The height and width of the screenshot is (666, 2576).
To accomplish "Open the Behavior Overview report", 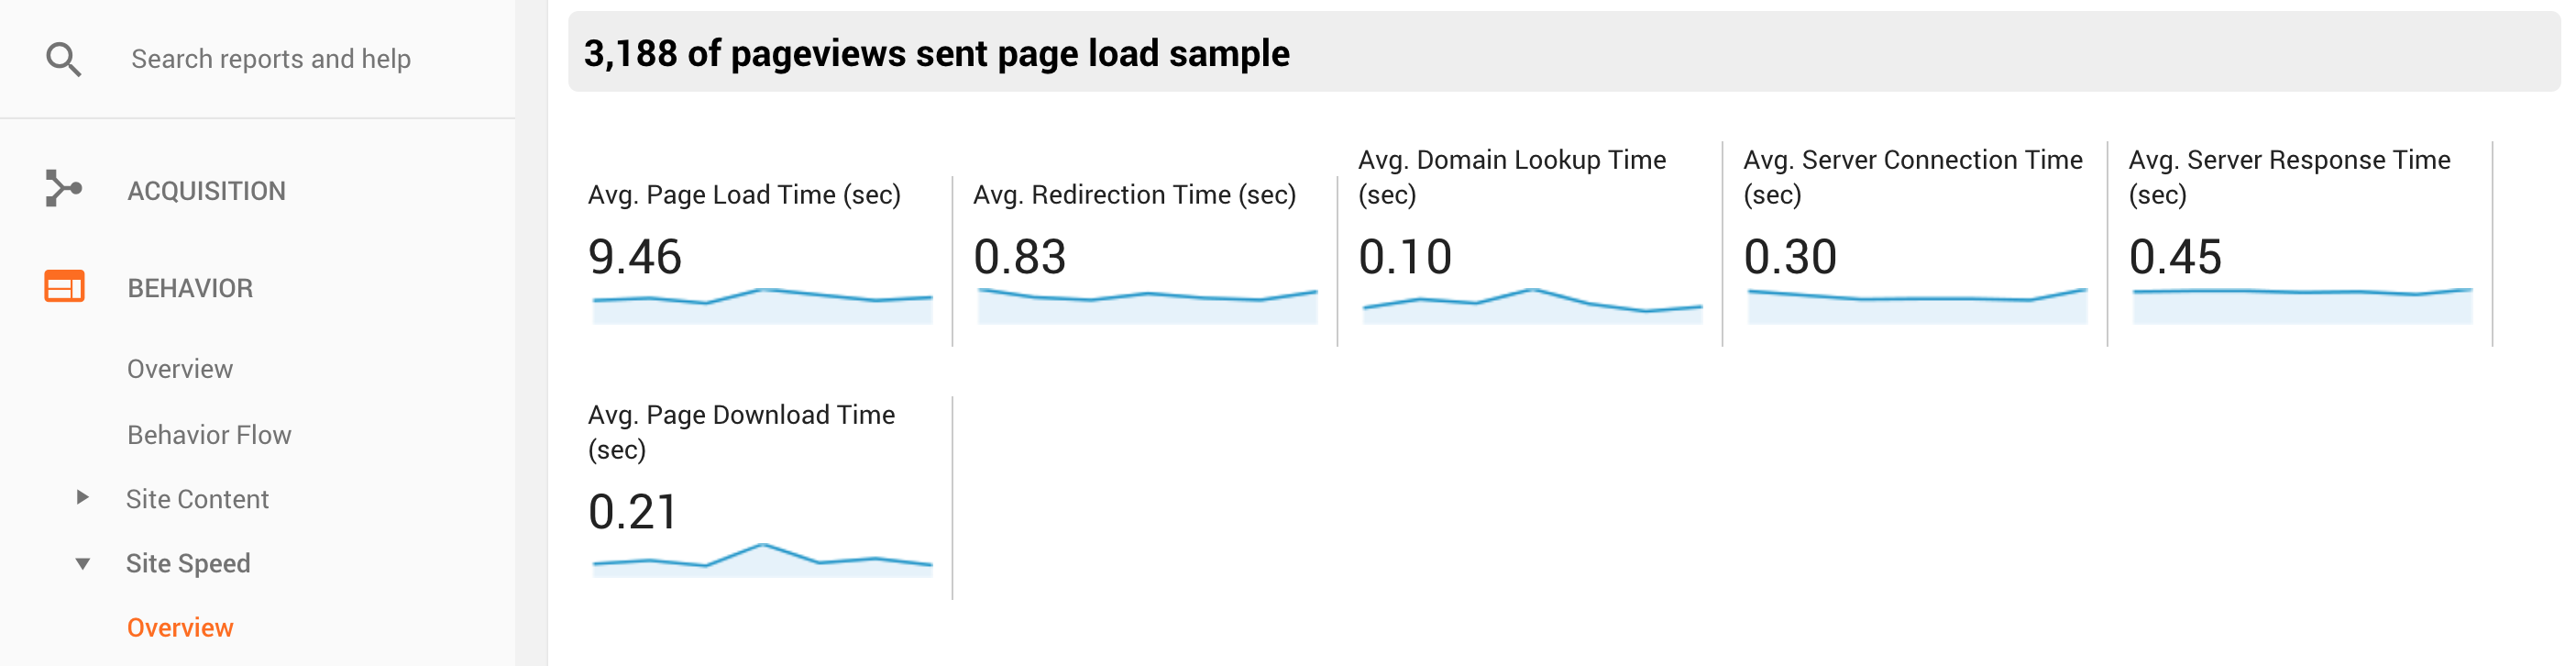I will tap(180, 369).
